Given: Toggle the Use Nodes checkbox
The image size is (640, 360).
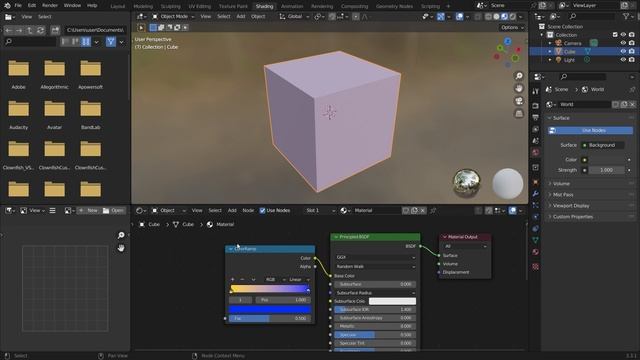Looking at the screenshot, I should [262, 211].
